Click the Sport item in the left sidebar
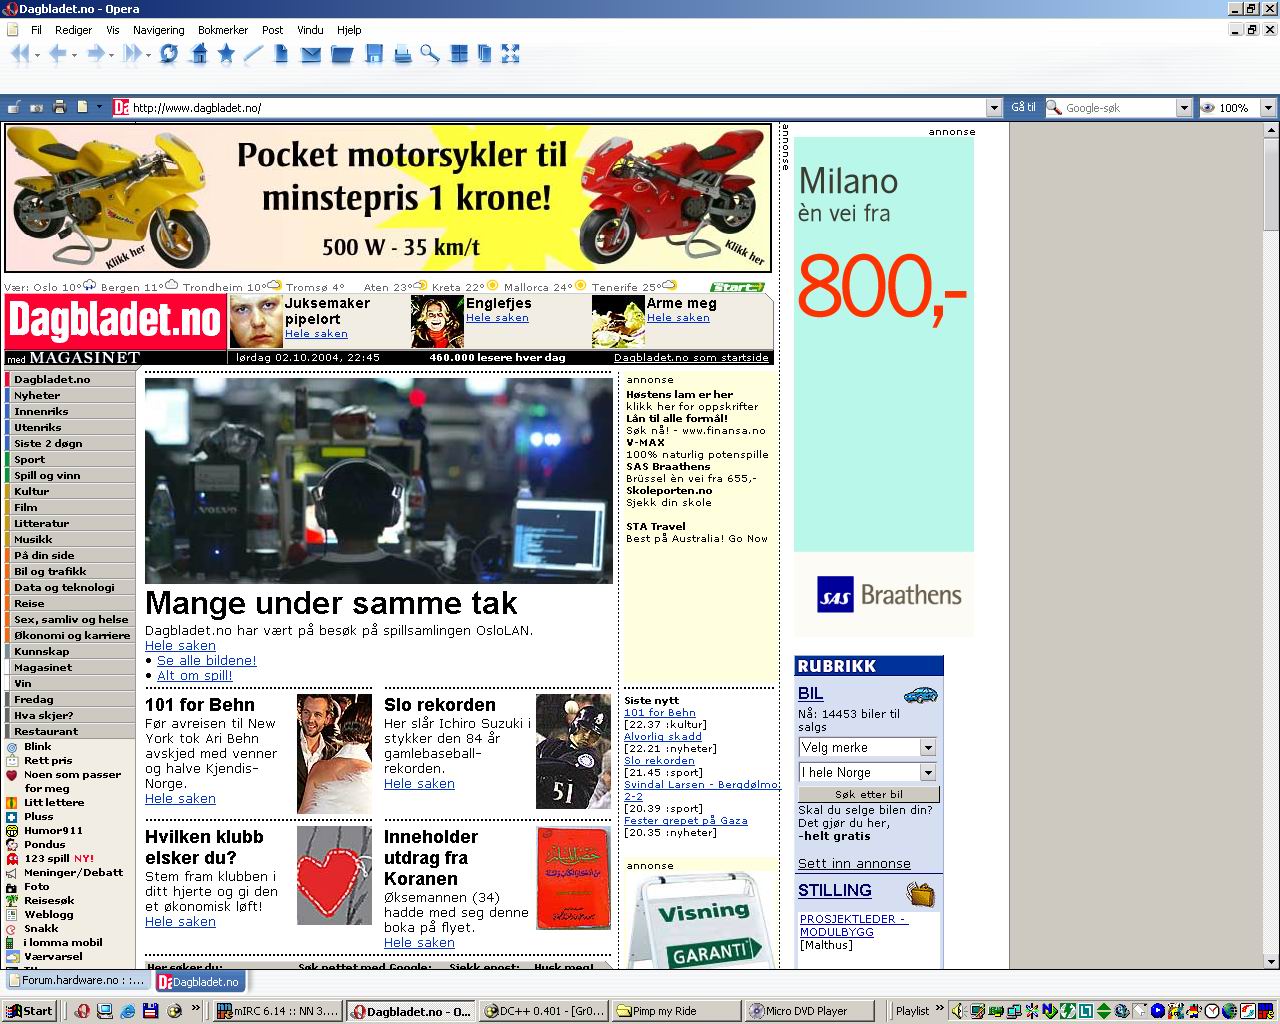This screenshot has height=1024, width=1280. tap(70, 459)
